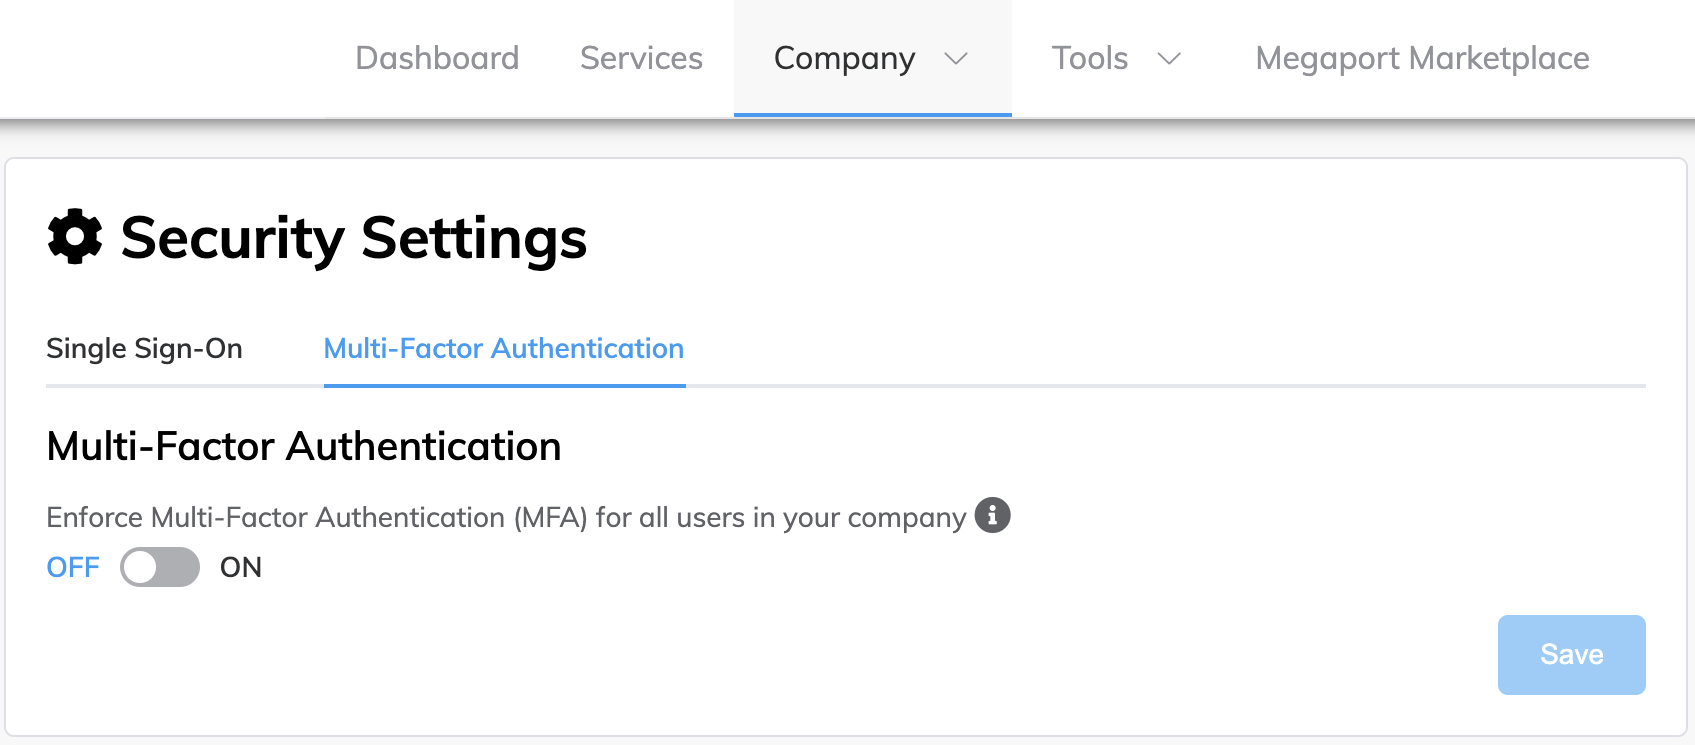Viewport: 1695px width, 745px height.
Task: Click the blue underline below the Company tab
Action: (873, 115)
